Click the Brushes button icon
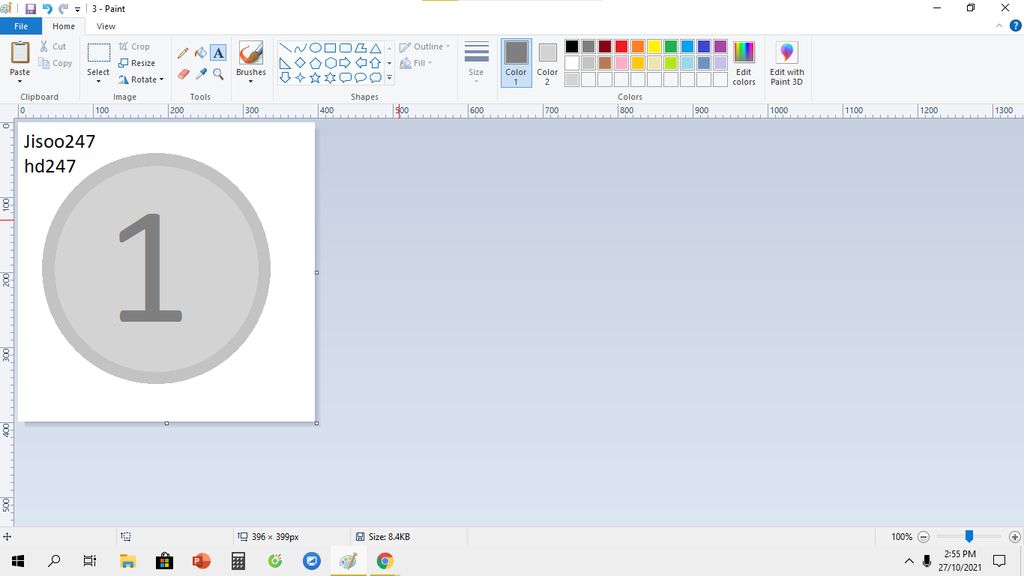 pyautogui.click(x=251, y=53)
